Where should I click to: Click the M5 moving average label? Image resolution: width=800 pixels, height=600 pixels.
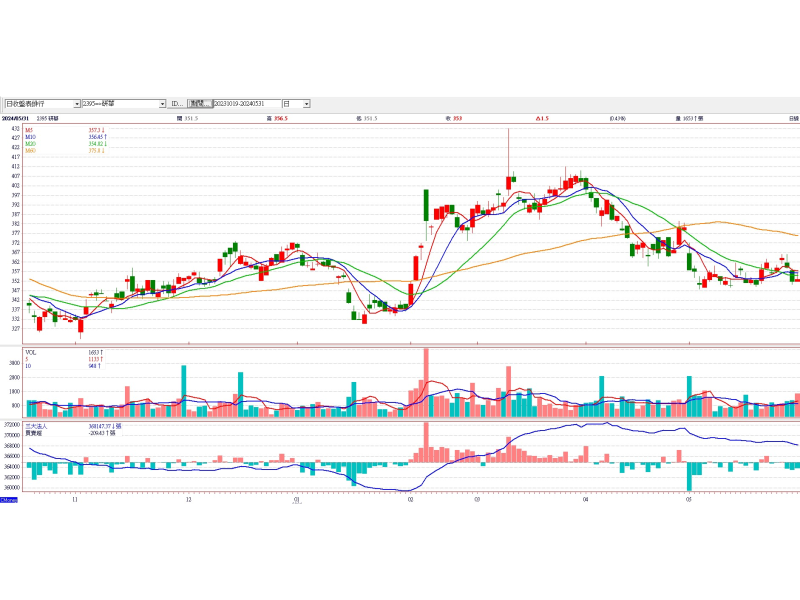(x=29, y=131)
